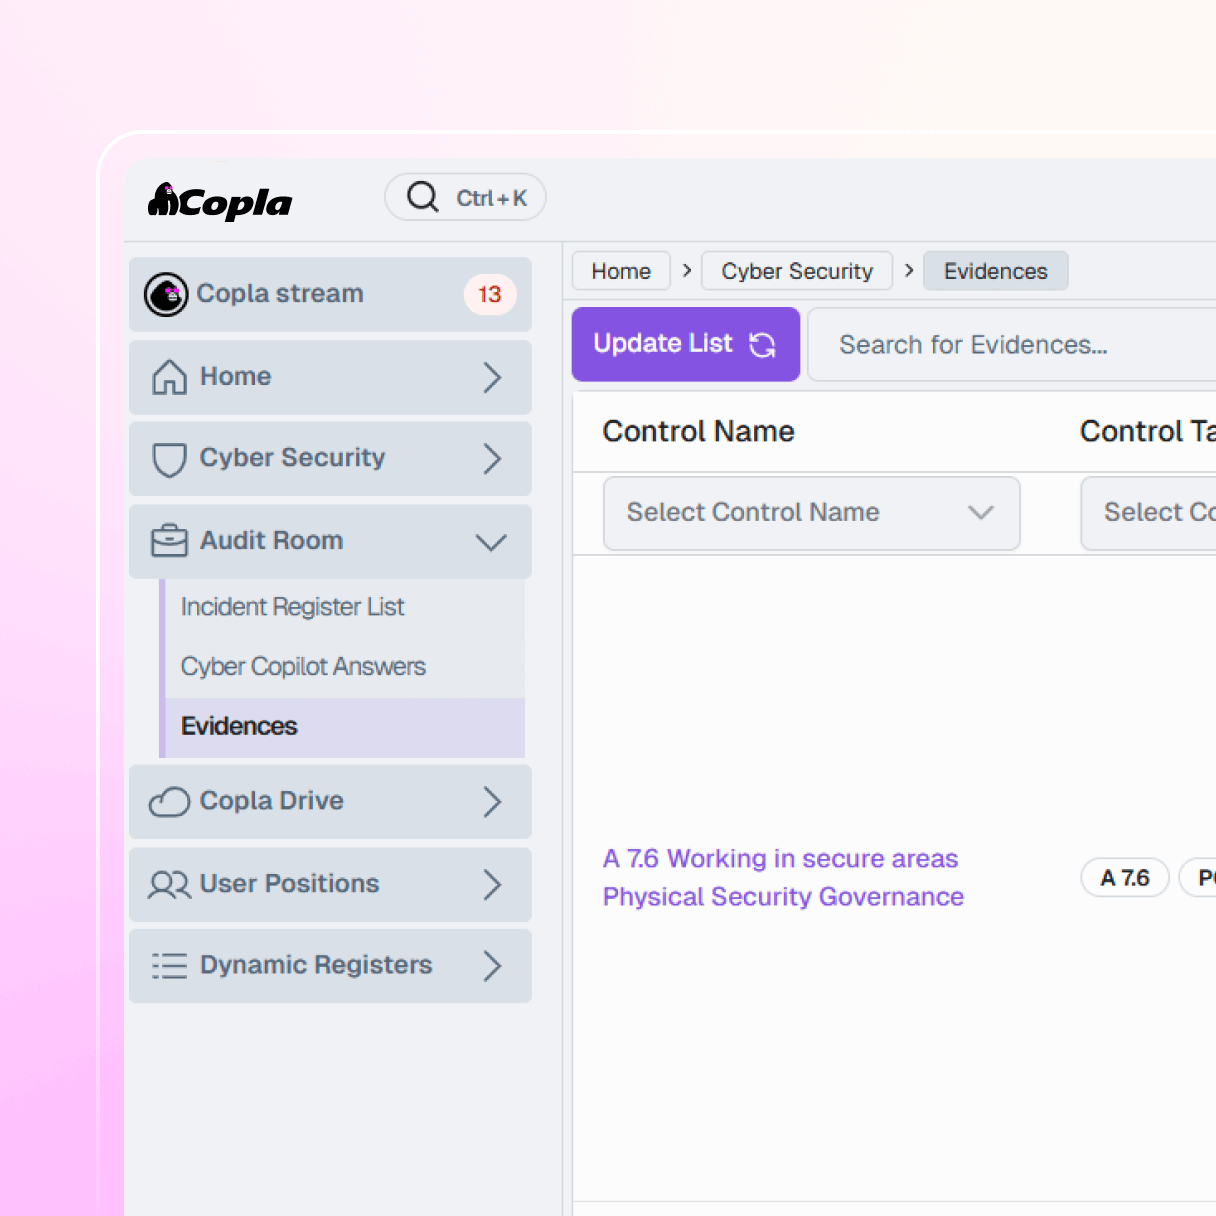This screenshot has width=1216, height=1216.
Task: Open A 7.6 Working in secure areas link
Action: pyautogui.click(x=780, y=859)
